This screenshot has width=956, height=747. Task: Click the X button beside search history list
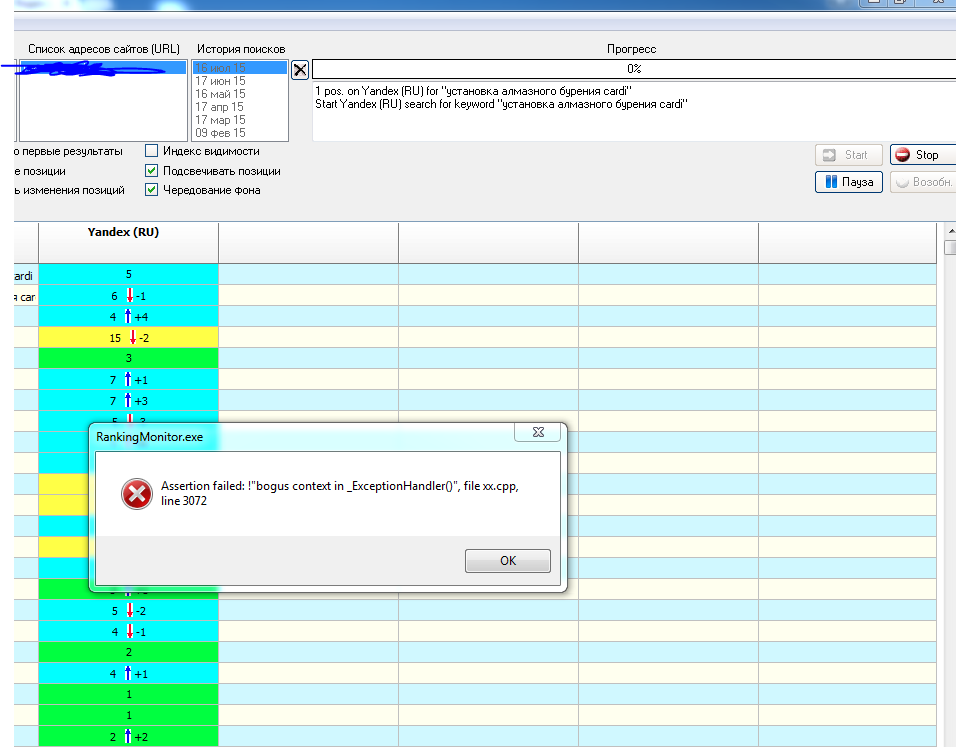tap(300, 70)
